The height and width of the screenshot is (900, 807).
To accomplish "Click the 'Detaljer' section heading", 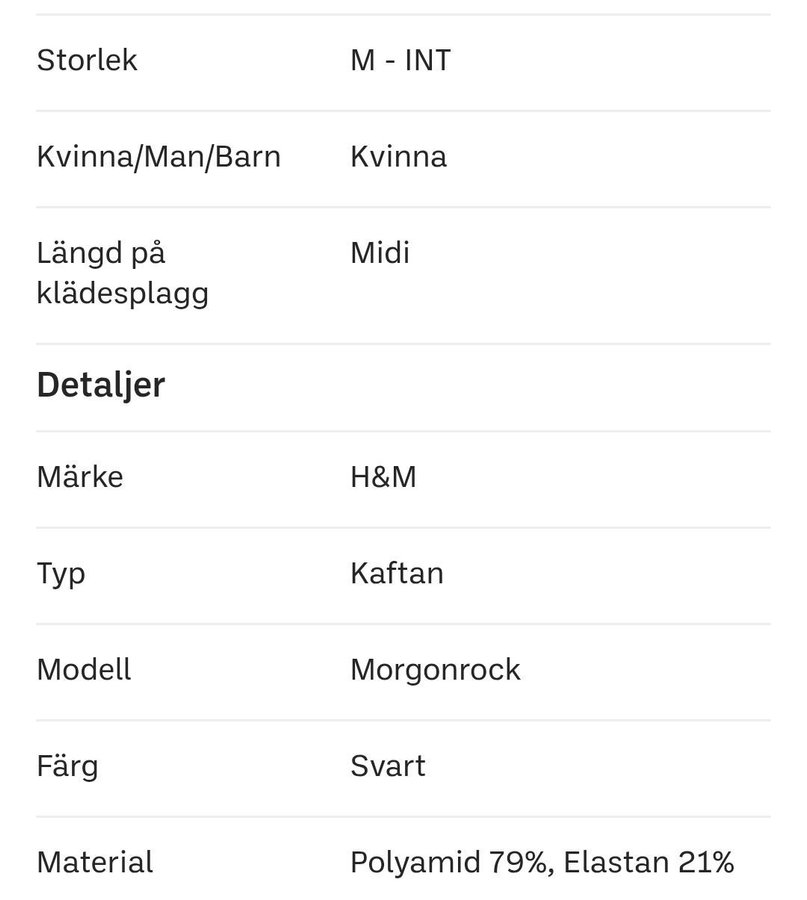I will click(x=100, y=385).
